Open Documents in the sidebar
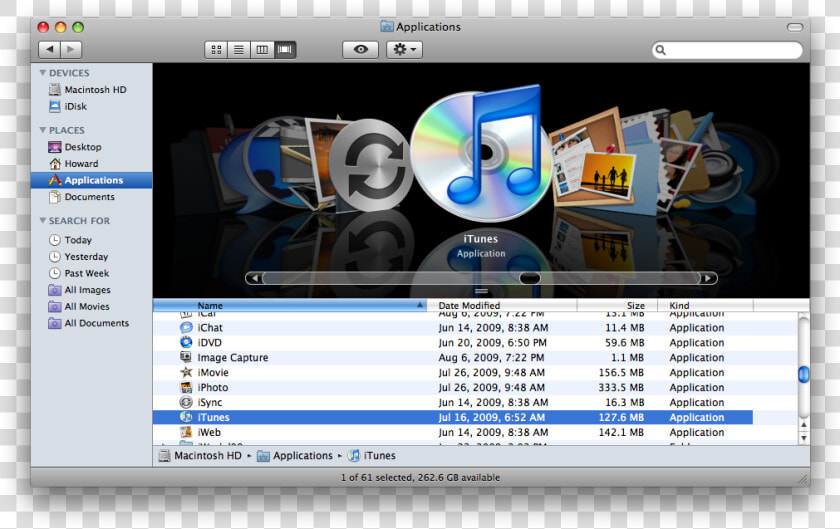Viewport: 840px width, 529px height. pos(91,197)
